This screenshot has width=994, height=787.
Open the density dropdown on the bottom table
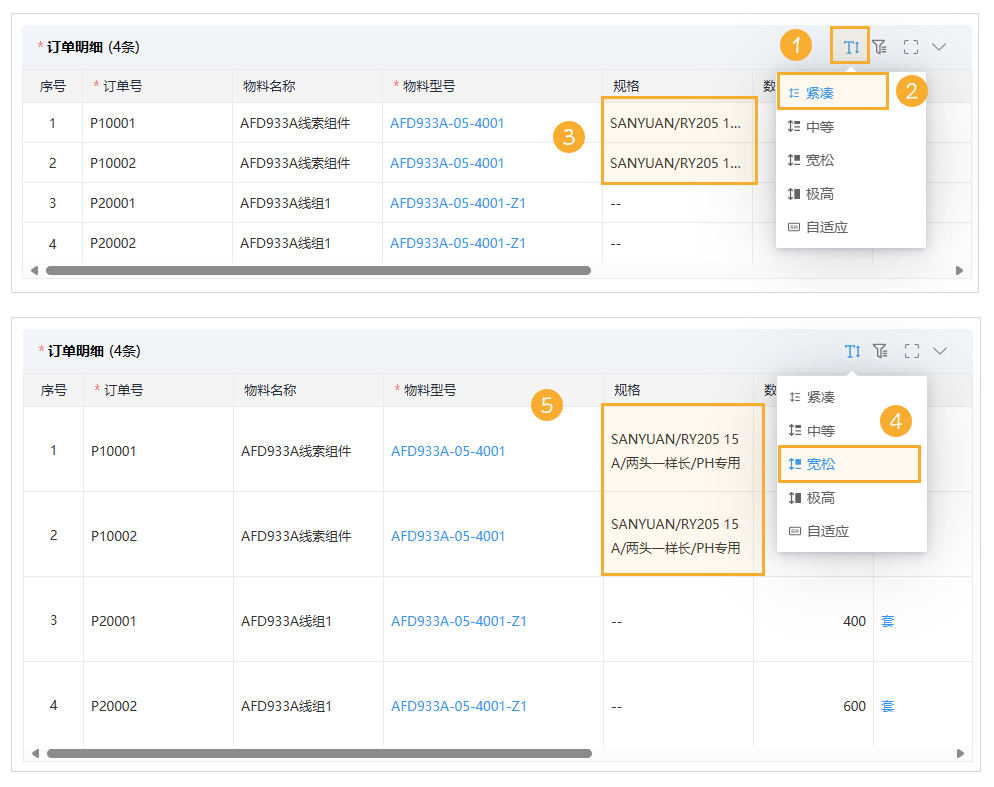click(x=852, y=351)
